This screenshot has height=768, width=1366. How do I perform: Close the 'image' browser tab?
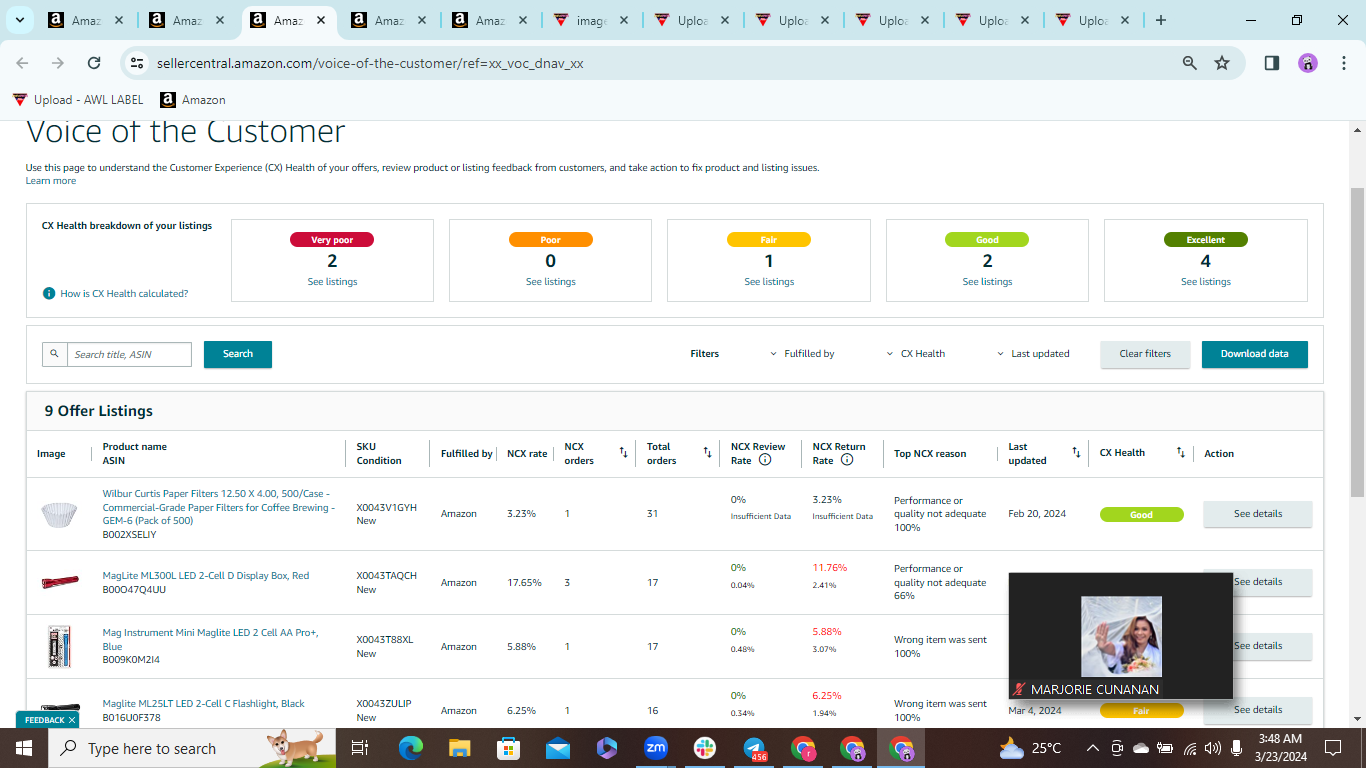(625, 20)
